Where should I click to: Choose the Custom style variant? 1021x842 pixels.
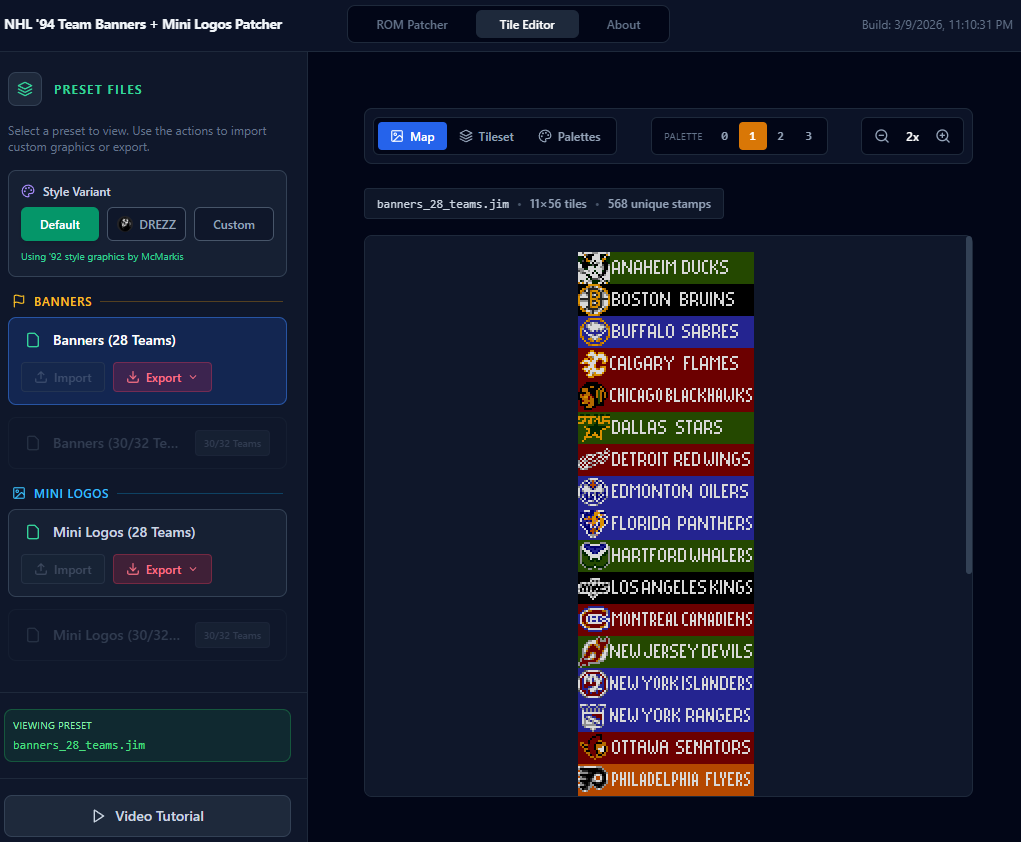[x=233, y=225]
